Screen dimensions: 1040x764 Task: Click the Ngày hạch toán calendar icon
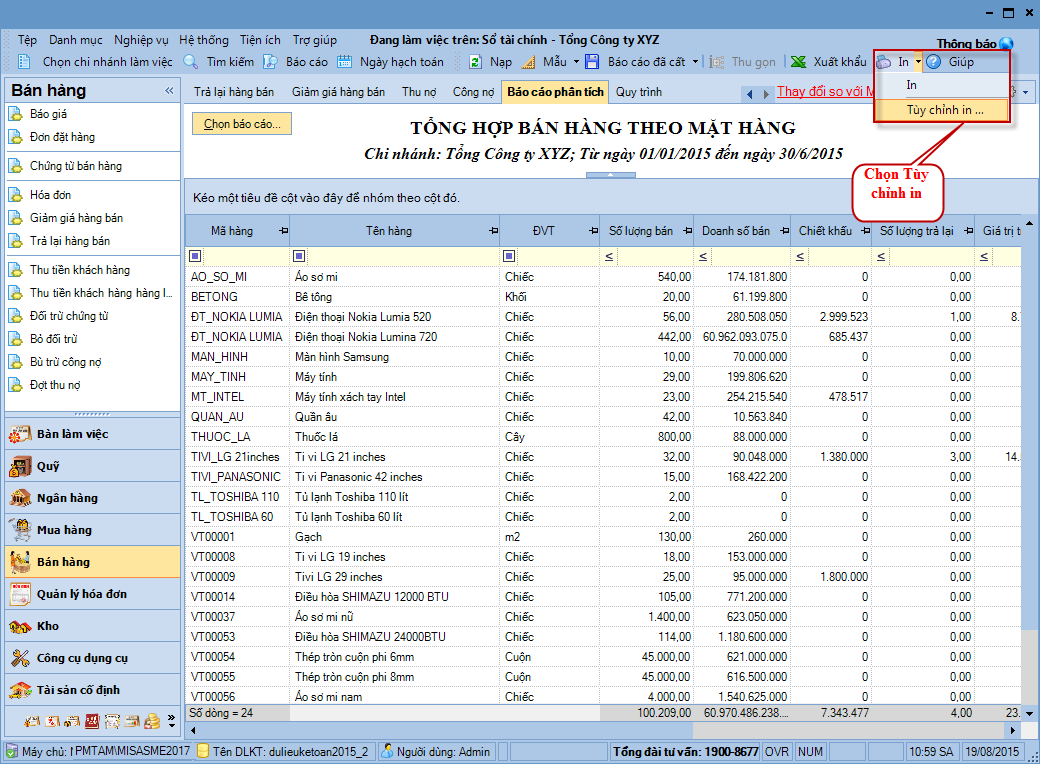344,62
